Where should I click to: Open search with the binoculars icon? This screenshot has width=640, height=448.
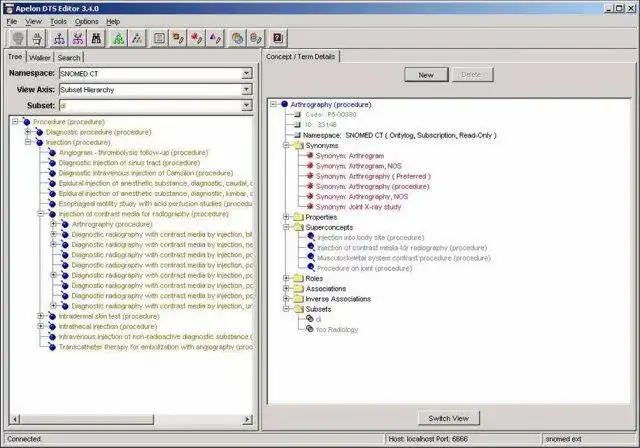97,38
